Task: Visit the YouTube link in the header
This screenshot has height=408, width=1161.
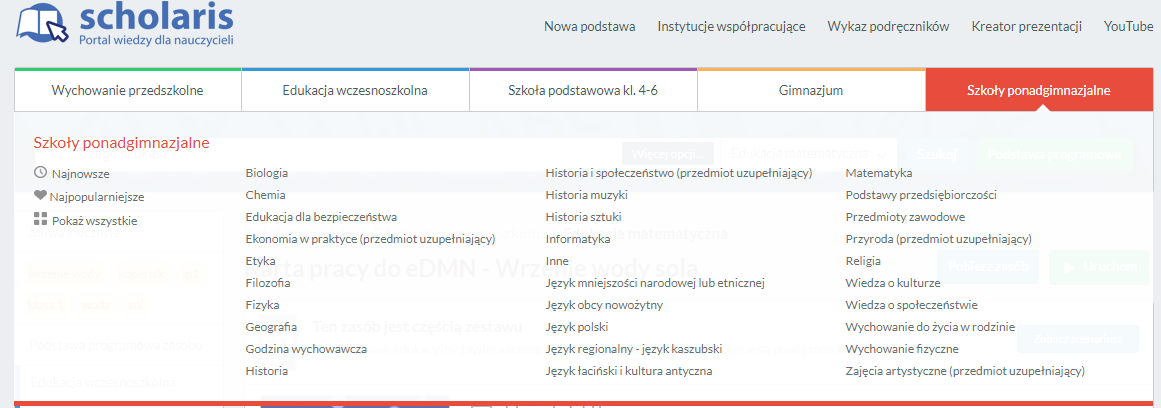Action: click(1128, 27)
